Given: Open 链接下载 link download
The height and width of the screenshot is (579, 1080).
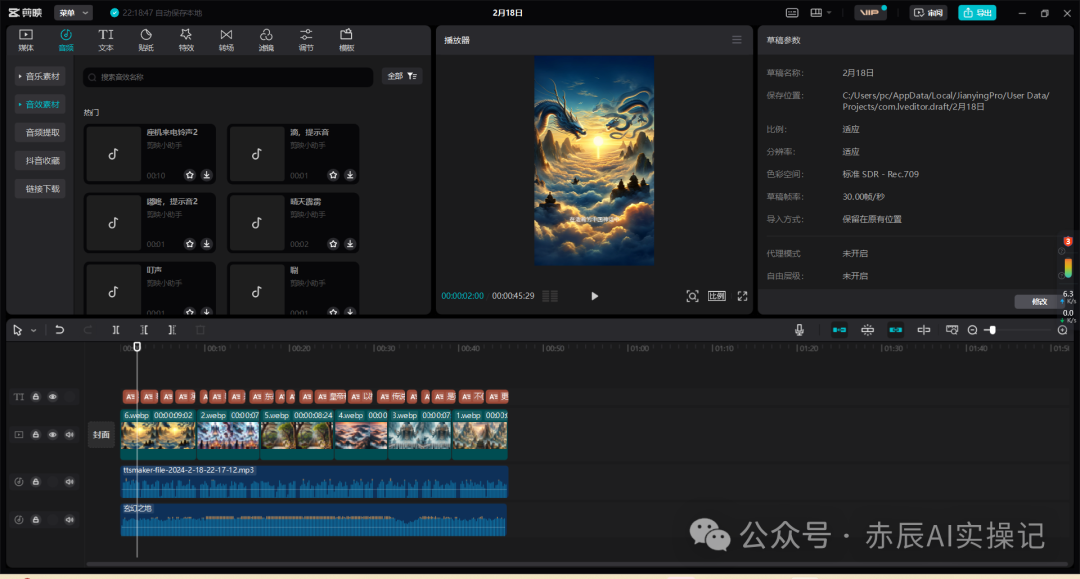Looking at the screenshot, I should tap(40, 189).
